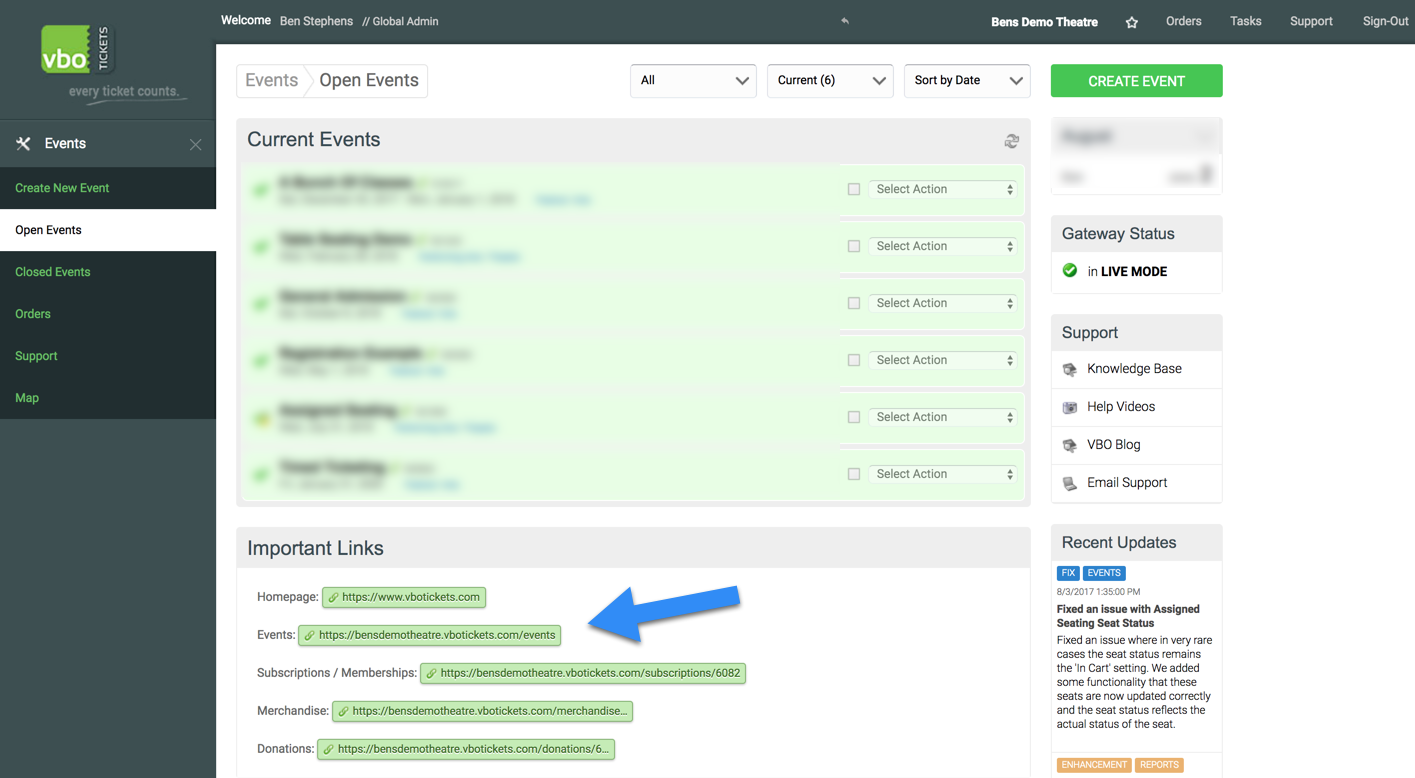This screenshot has width=1415, height=778.
Task: Tick the checkbox in the second event row
Action: click(854, 246)
